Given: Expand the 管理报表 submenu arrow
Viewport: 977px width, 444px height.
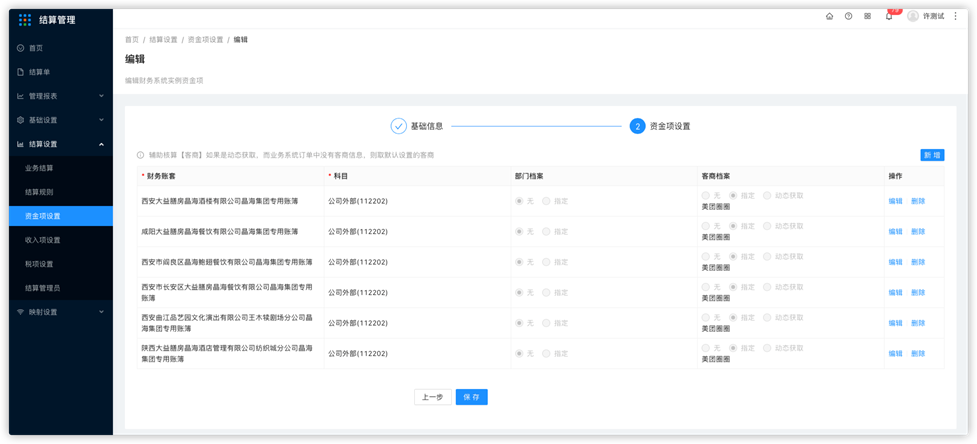Looking at the screenshot, I should pos(102,96).
